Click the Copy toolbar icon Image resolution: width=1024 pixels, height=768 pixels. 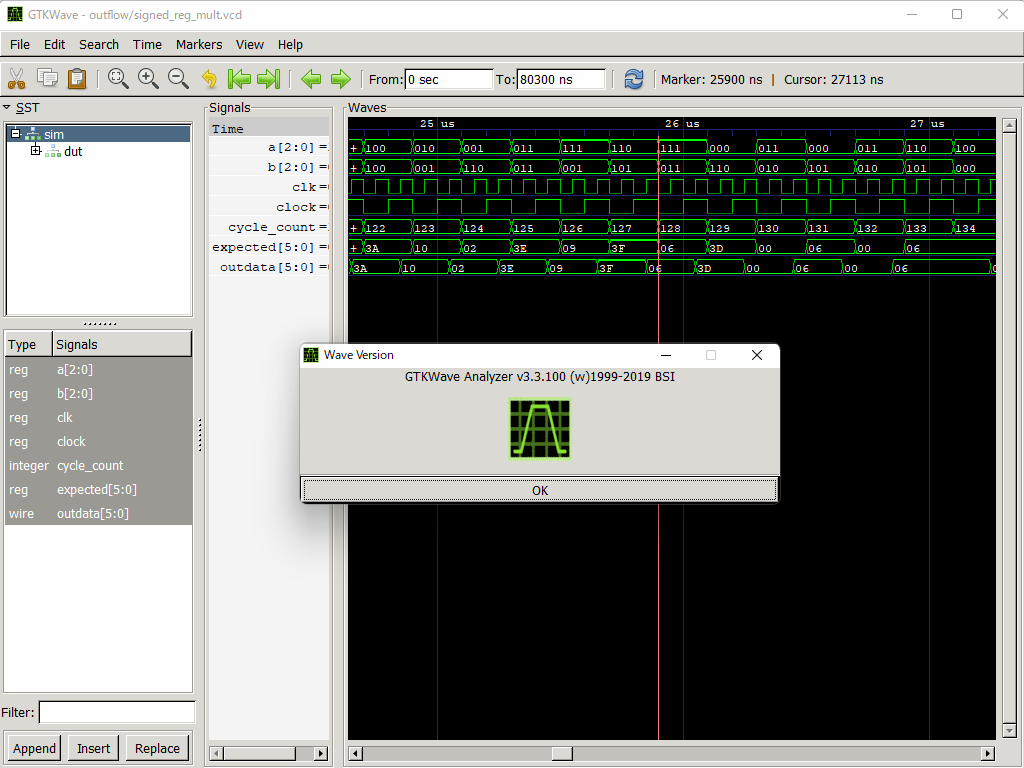(x=47, y=78)
